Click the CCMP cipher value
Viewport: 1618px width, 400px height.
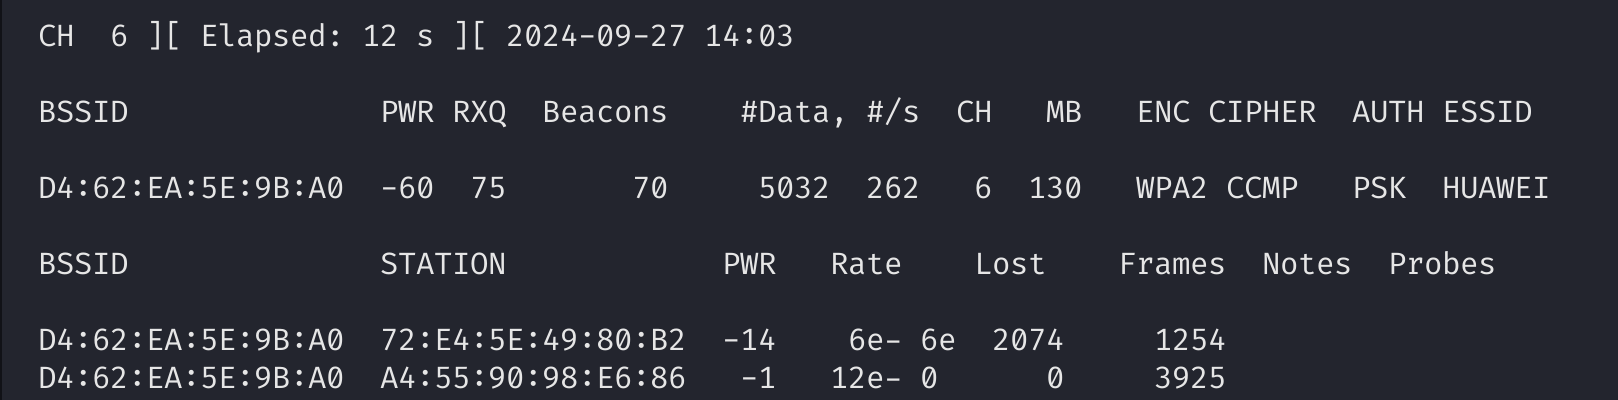tap(1262, 188)
